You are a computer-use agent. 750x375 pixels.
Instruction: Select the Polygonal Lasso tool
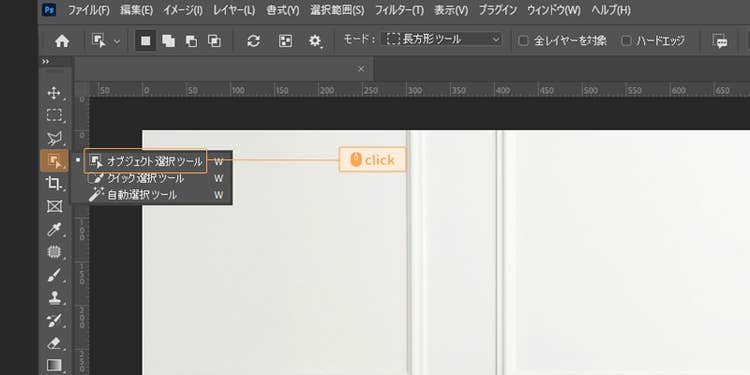pos(54,138)
